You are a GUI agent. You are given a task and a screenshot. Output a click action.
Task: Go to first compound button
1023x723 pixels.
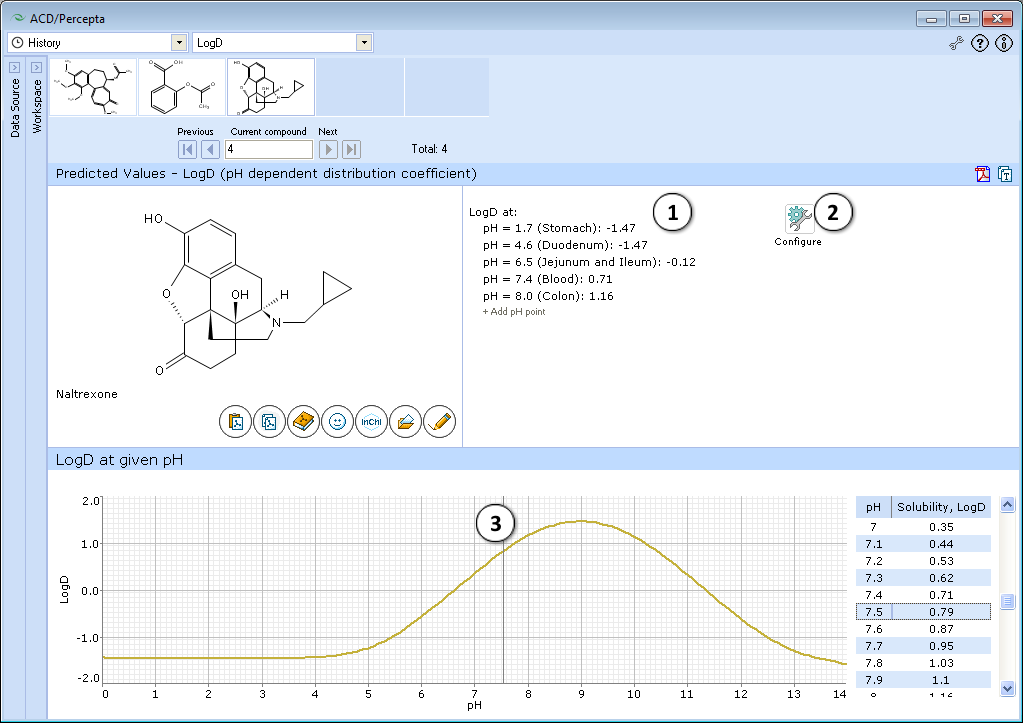(187, 149)
